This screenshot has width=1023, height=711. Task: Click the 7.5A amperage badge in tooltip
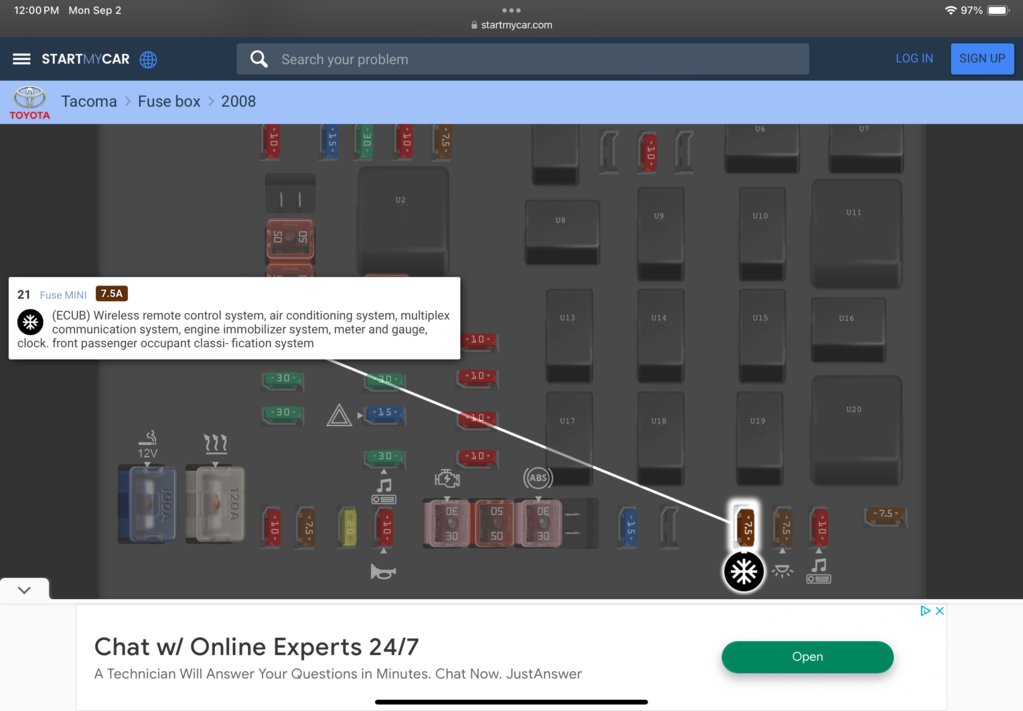(x=112, y=294)
